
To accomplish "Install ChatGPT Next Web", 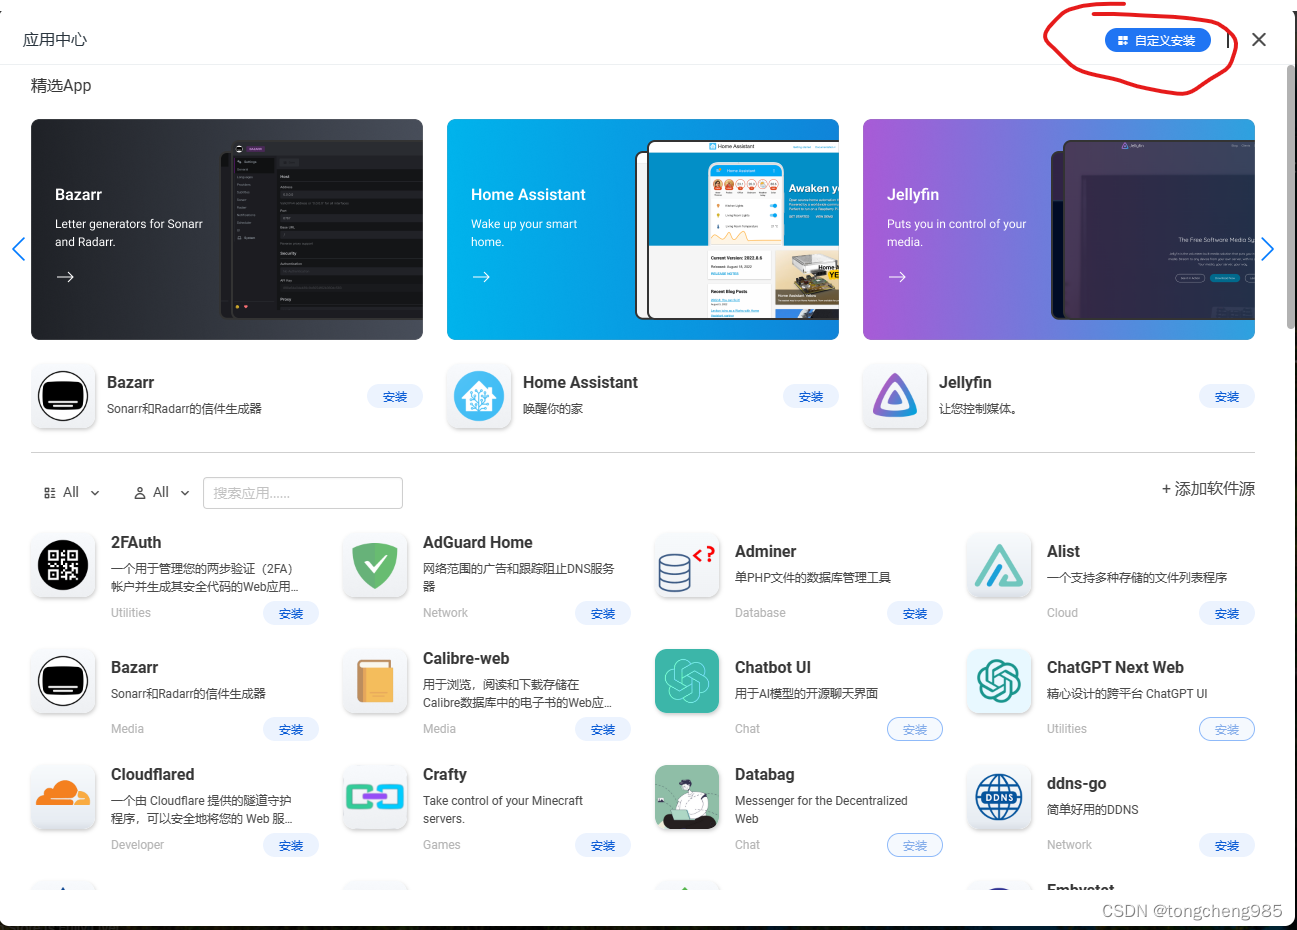I will point(1227,730).
